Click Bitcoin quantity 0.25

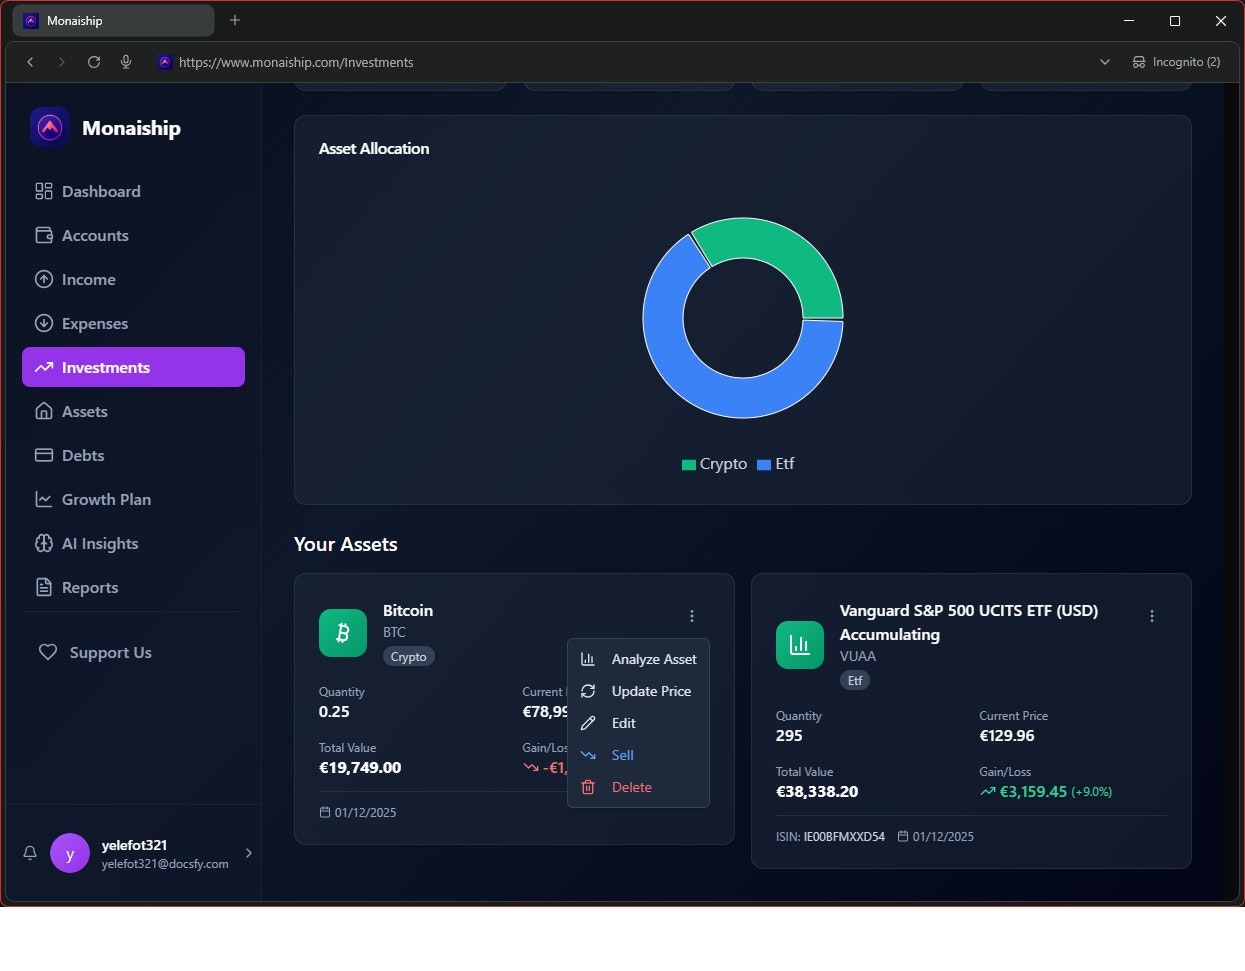tap(334, 712)
